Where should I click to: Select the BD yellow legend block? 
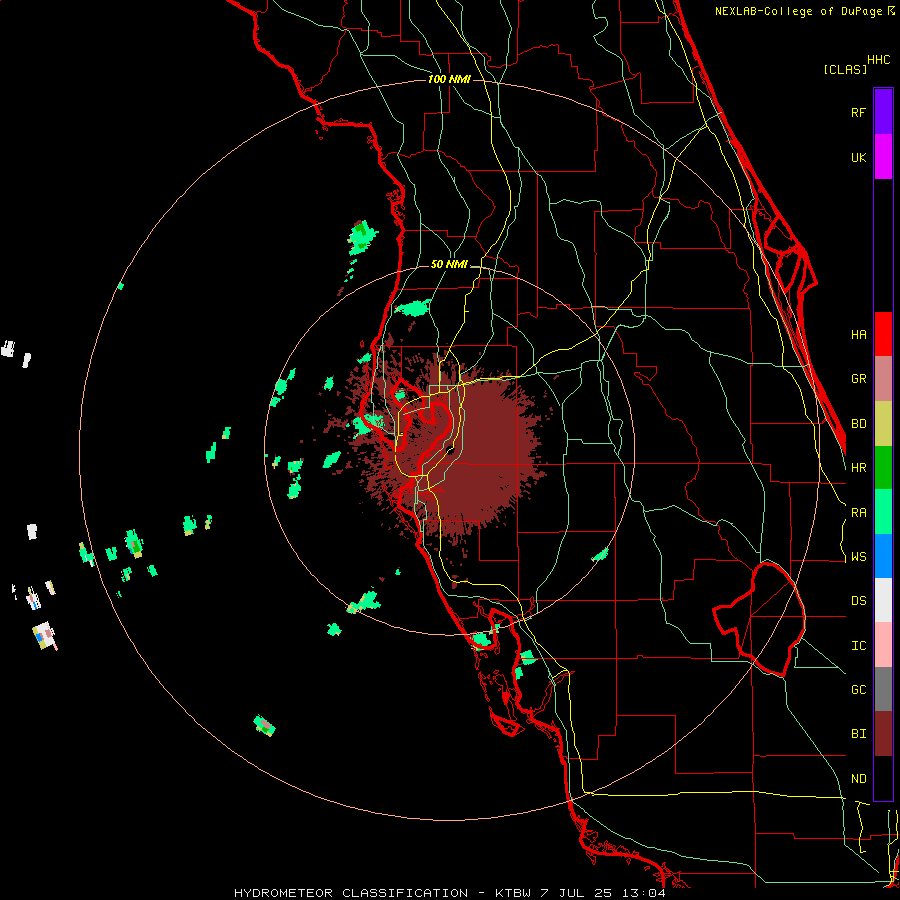coord(883,424)
